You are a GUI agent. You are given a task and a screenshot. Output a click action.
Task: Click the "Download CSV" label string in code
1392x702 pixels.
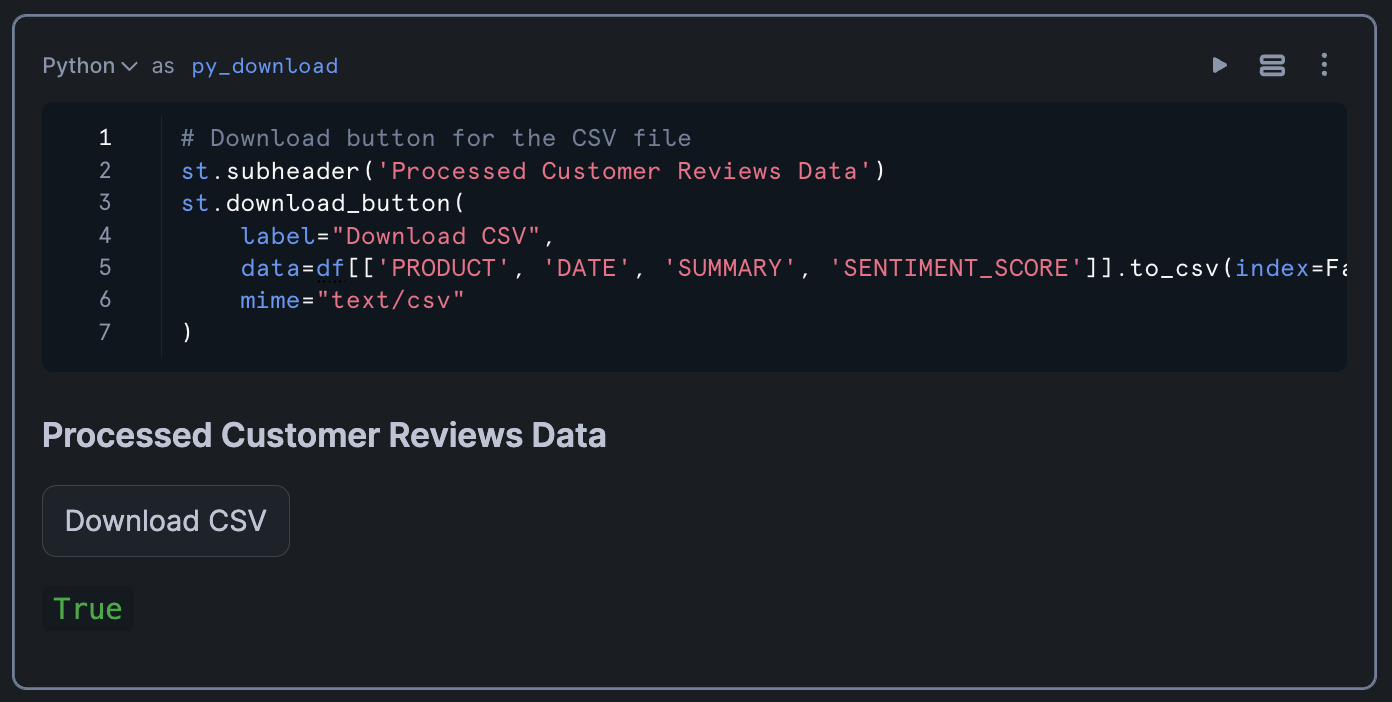tap(435, 236)
